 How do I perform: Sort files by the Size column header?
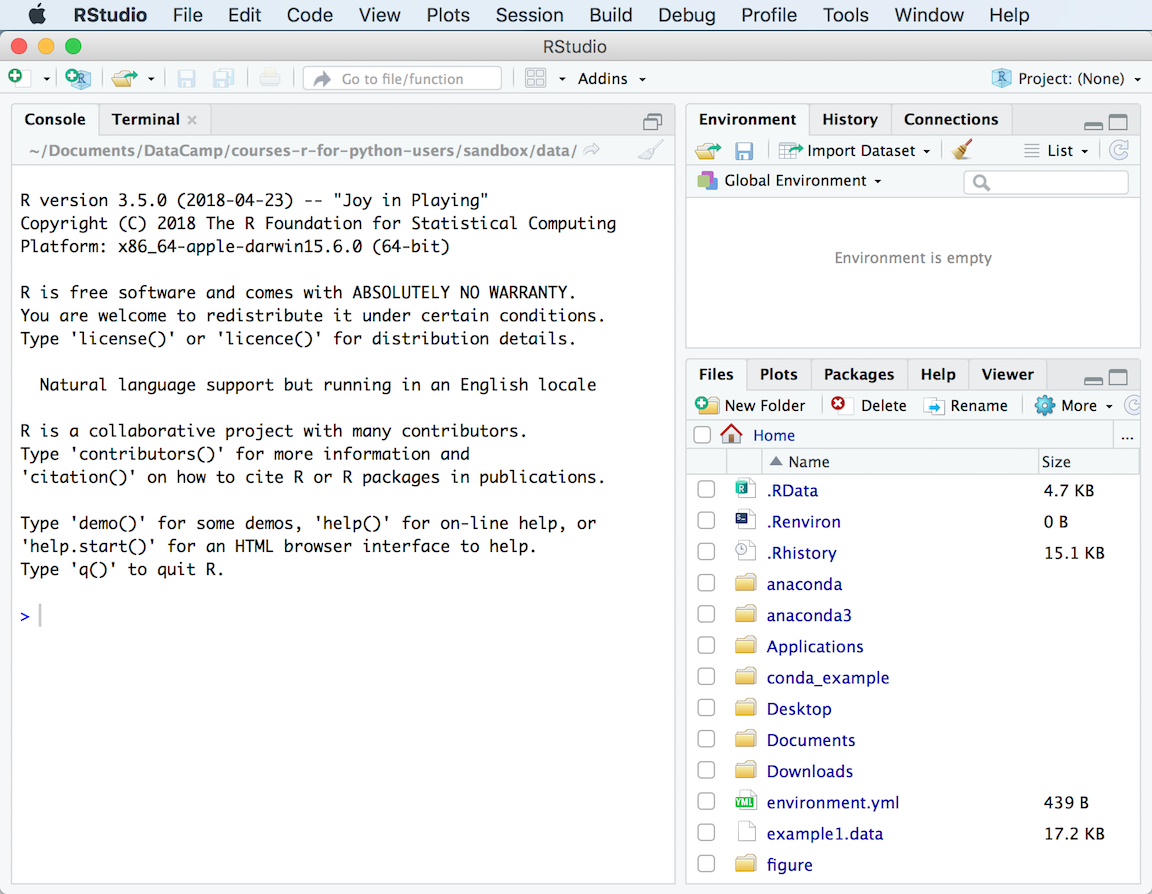[1089, 461]
